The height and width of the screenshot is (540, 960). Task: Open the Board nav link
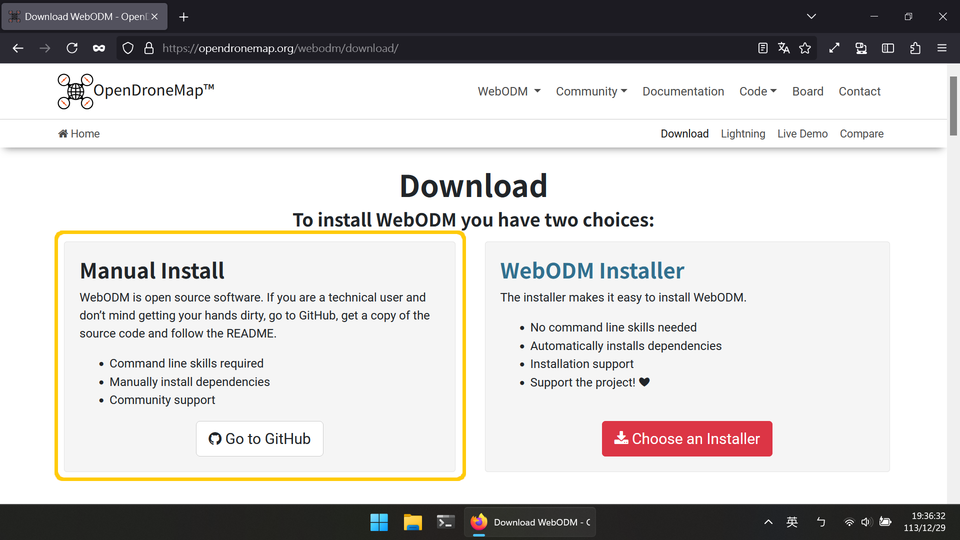tap(808, 91)
